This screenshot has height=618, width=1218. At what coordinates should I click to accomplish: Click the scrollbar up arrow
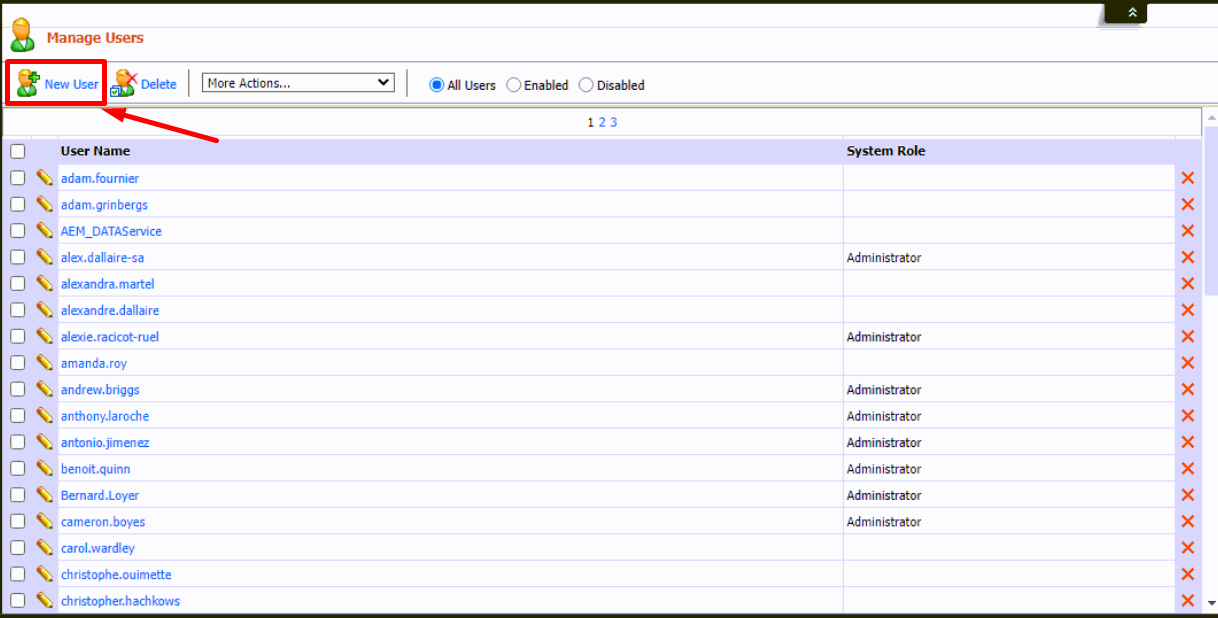[1210, 118]
